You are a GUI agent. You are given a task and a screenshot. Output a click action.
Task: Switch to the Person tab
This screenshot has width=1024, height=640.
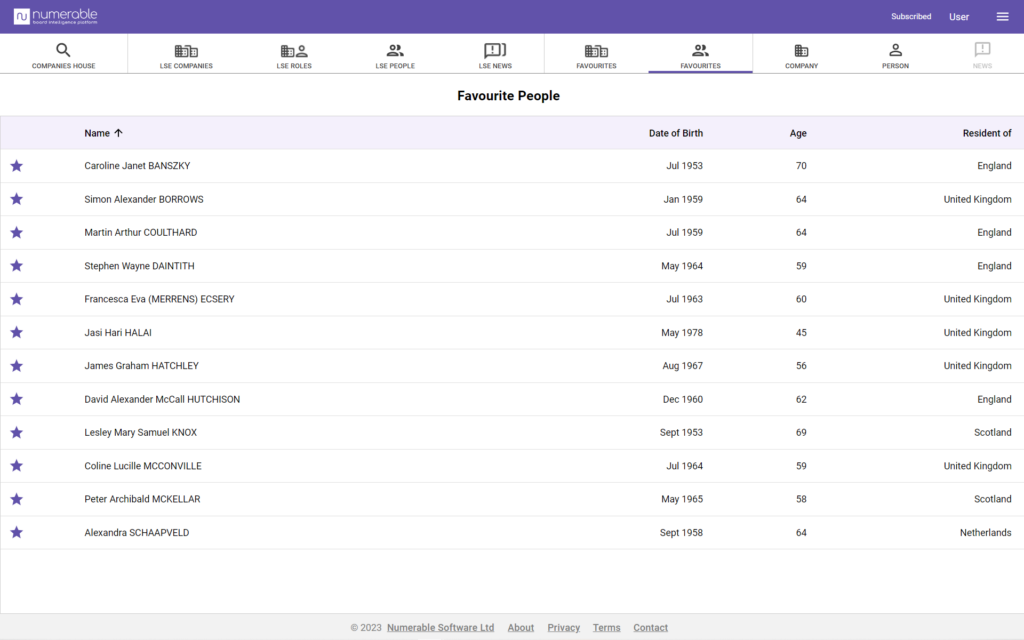(895, 55)
